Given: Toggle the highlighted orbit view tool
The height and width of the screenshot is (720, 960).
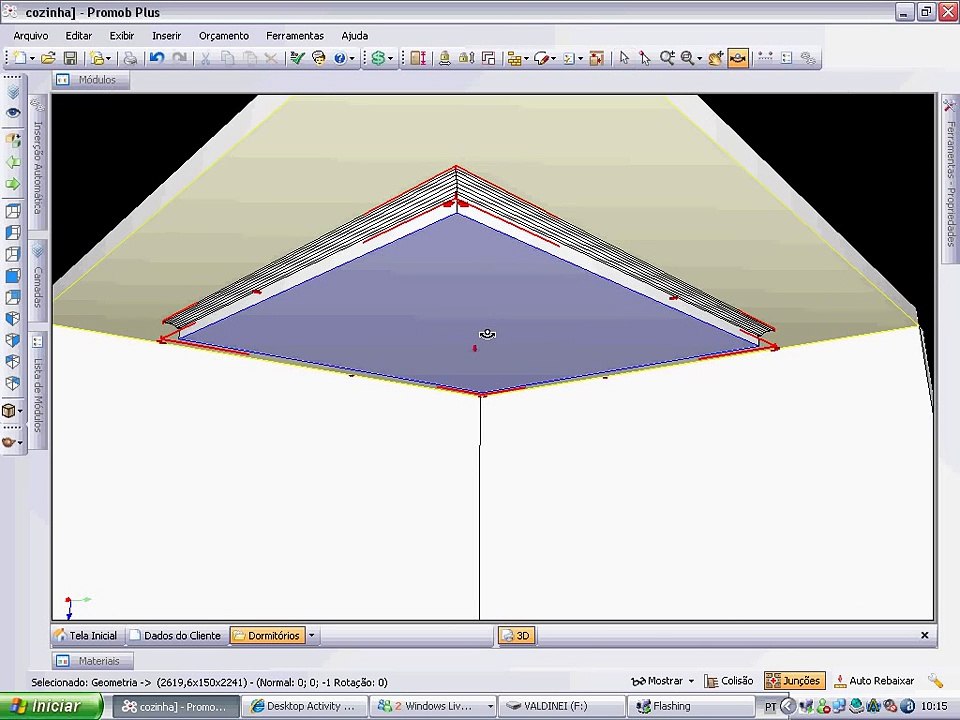Looking at the screenshot, I should pyautogui.click(x=738, y=58).
